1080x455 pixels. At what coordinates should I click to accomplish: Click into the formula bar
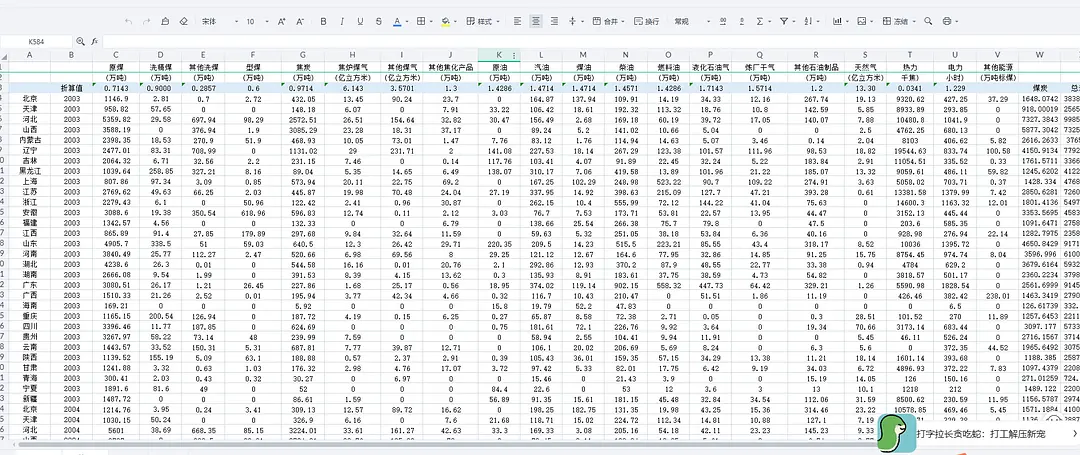(x=589, y=41)
